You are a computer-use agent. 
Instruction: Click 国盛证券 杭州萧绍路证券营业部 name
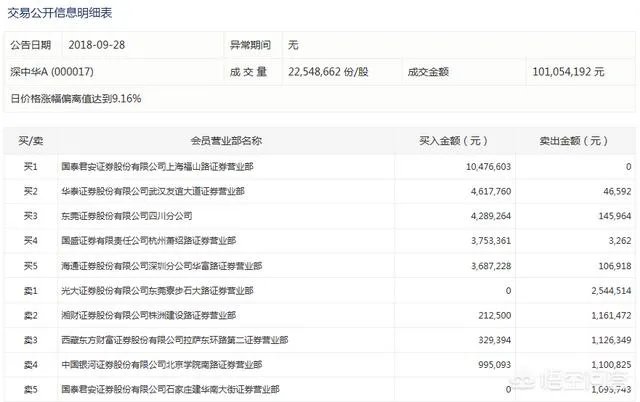coord(149,240)
